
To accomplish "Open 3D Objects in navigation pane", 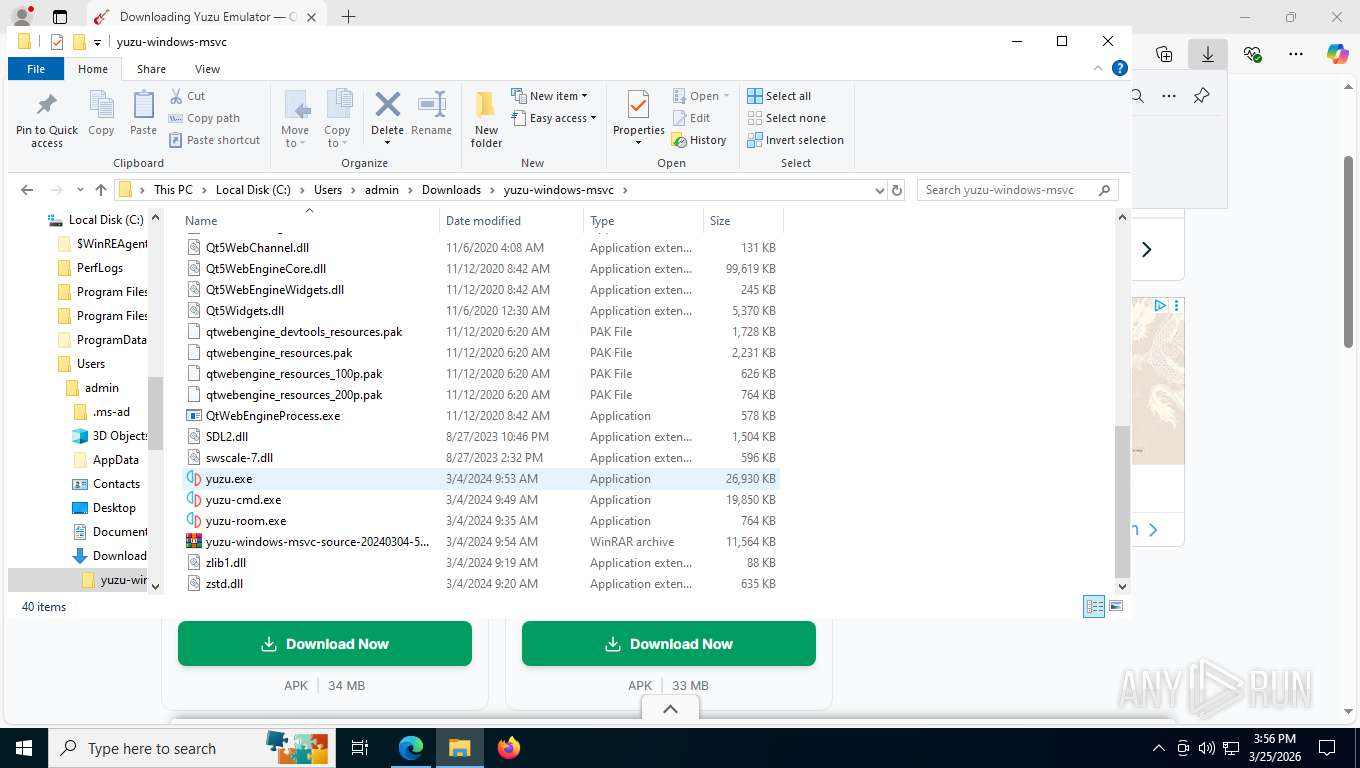I will point(110,436).
